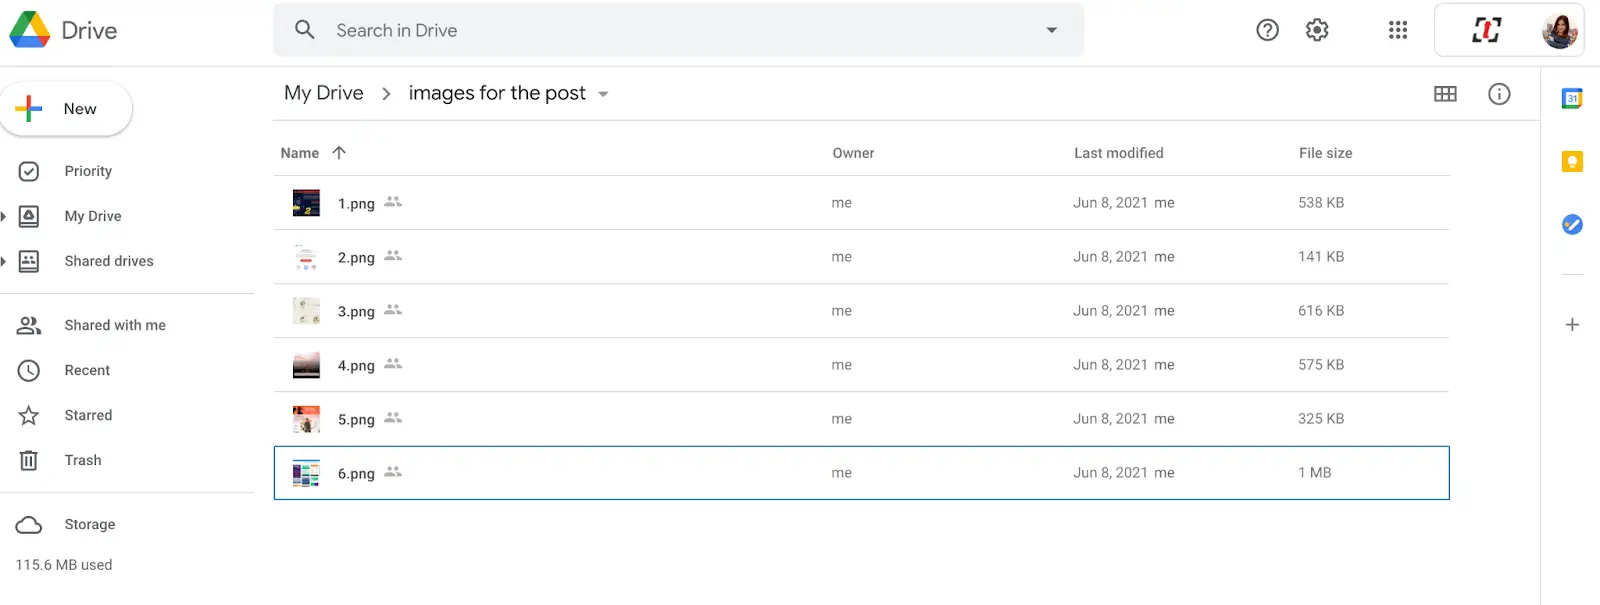Go to the My Drive breadcrumb

[324, 93]
